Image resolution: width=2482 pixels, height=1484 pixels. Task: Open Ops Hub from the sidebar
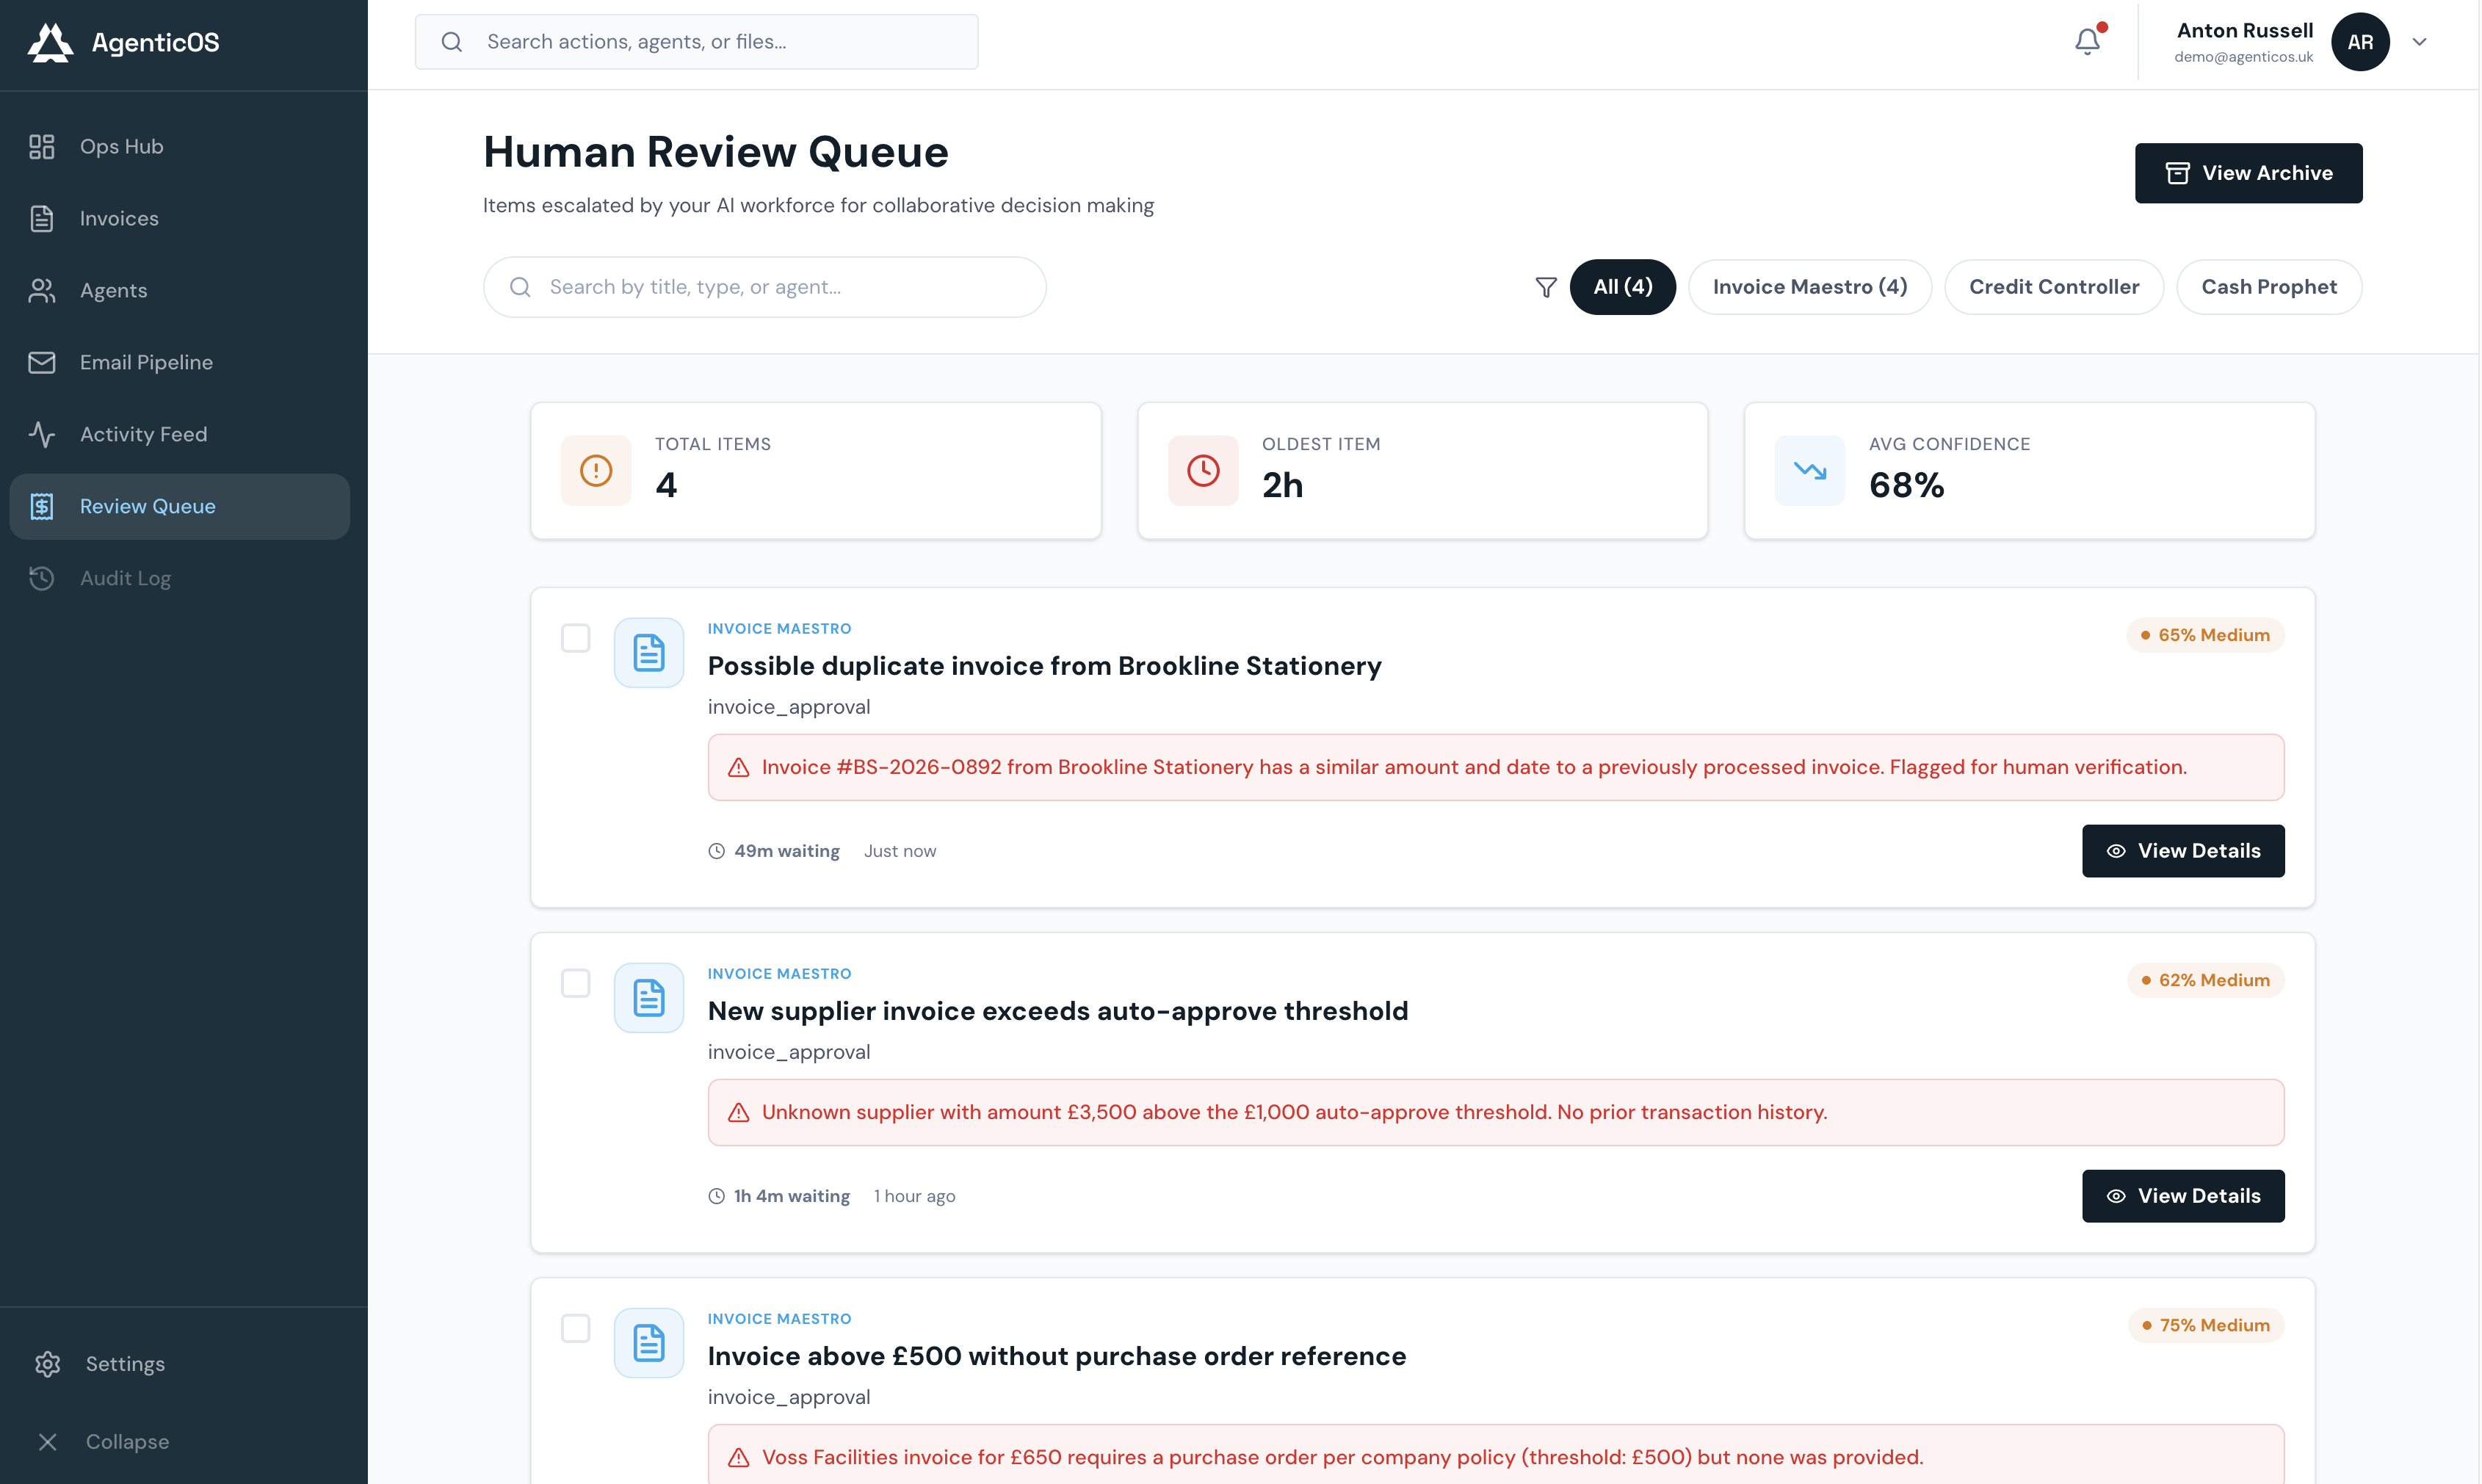[x=180, y=147]
